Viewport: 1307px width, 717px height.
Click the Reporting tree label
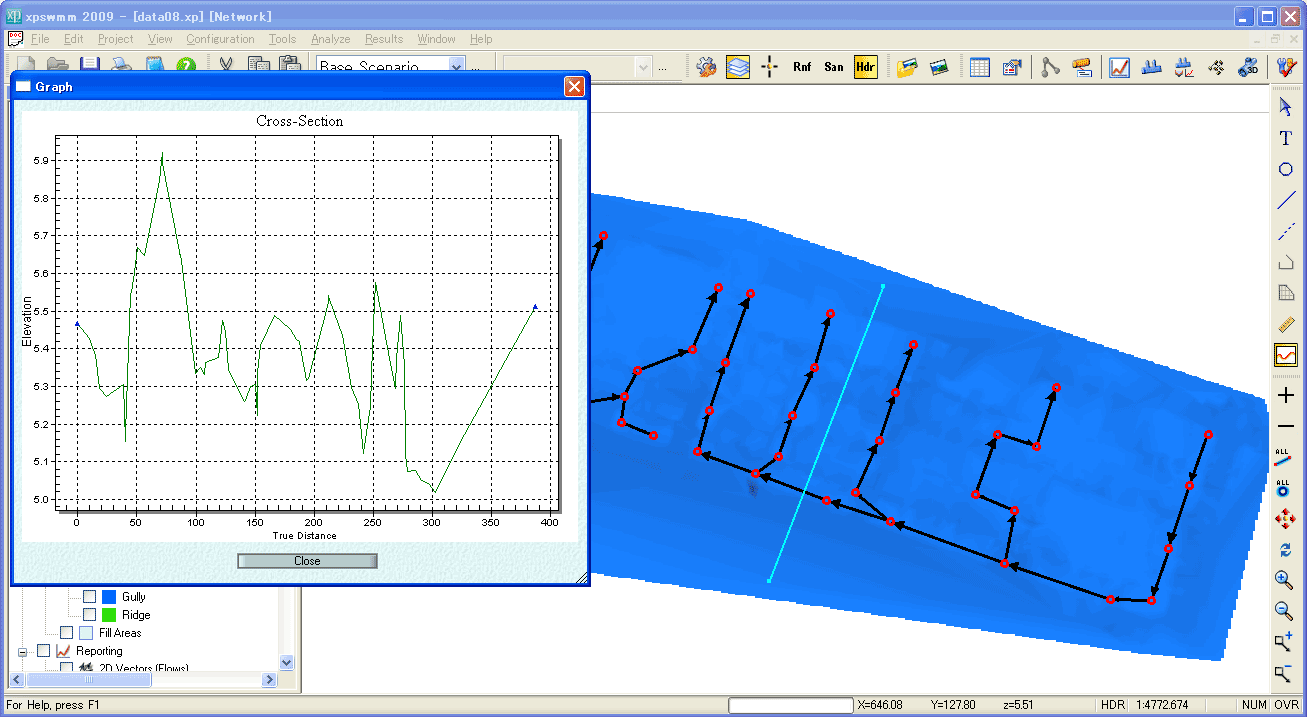(99, 651)
